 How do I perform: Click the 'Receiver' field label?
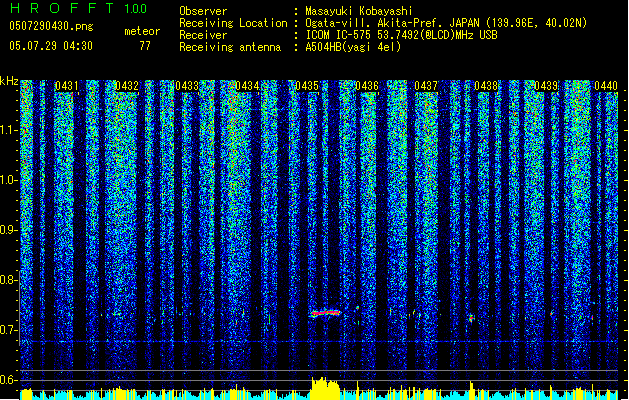pyautogui.click(x=203, y=35)
